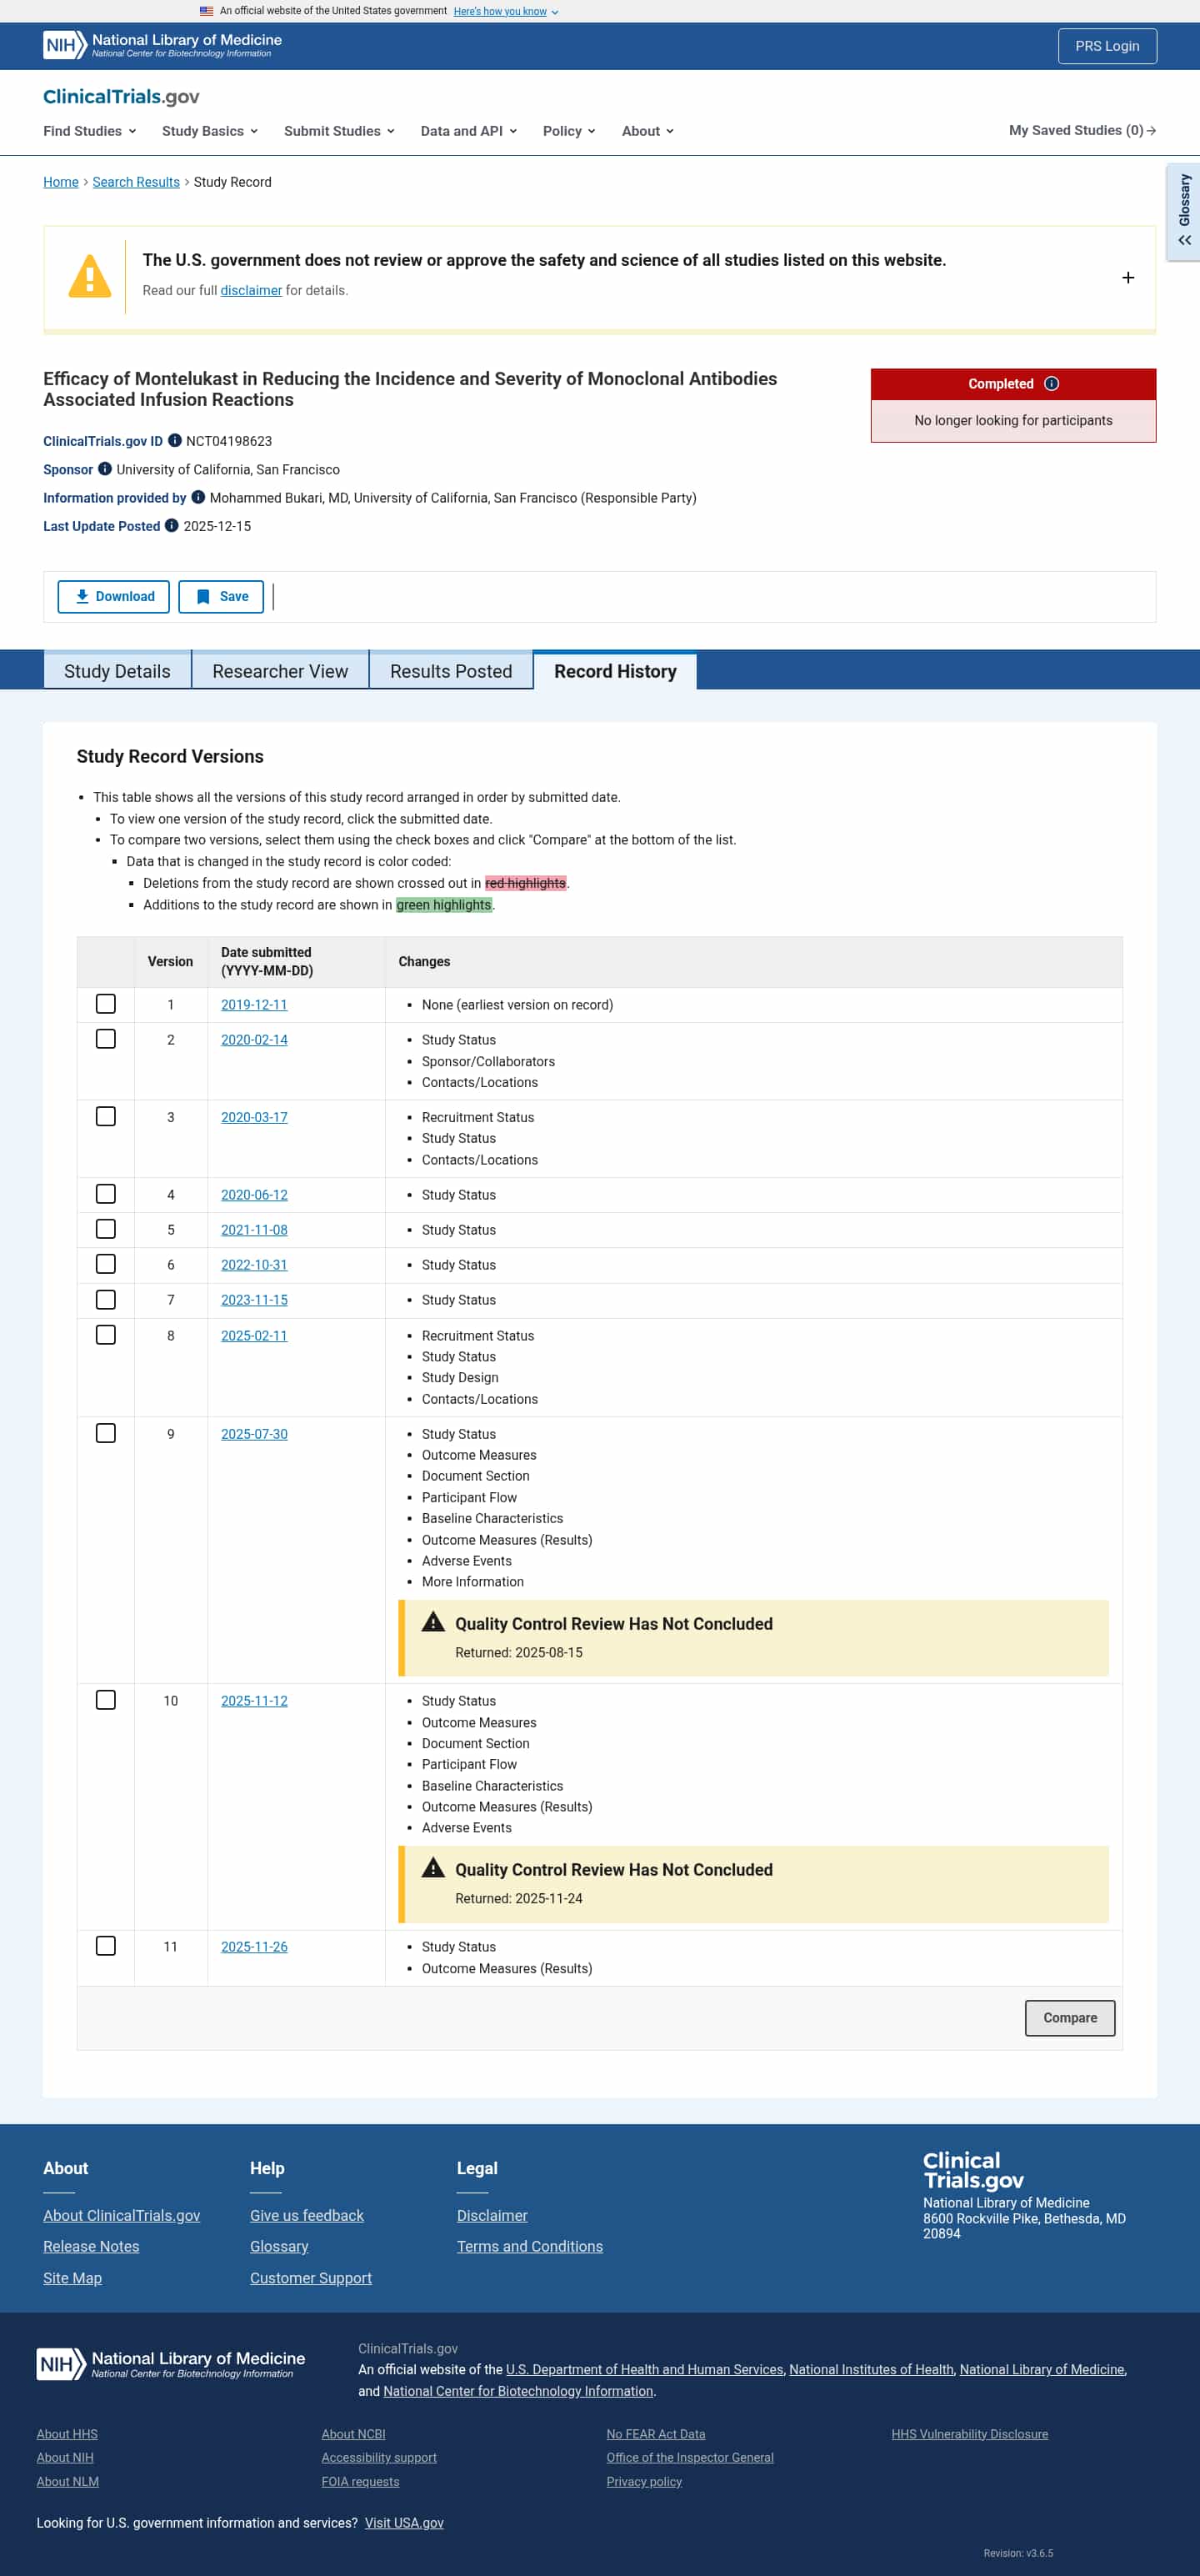Expand the About navigation menu
Image resolution: width=1200 pixels, height=2576 pixels.
pyautogui.click(x=648, y=131)
